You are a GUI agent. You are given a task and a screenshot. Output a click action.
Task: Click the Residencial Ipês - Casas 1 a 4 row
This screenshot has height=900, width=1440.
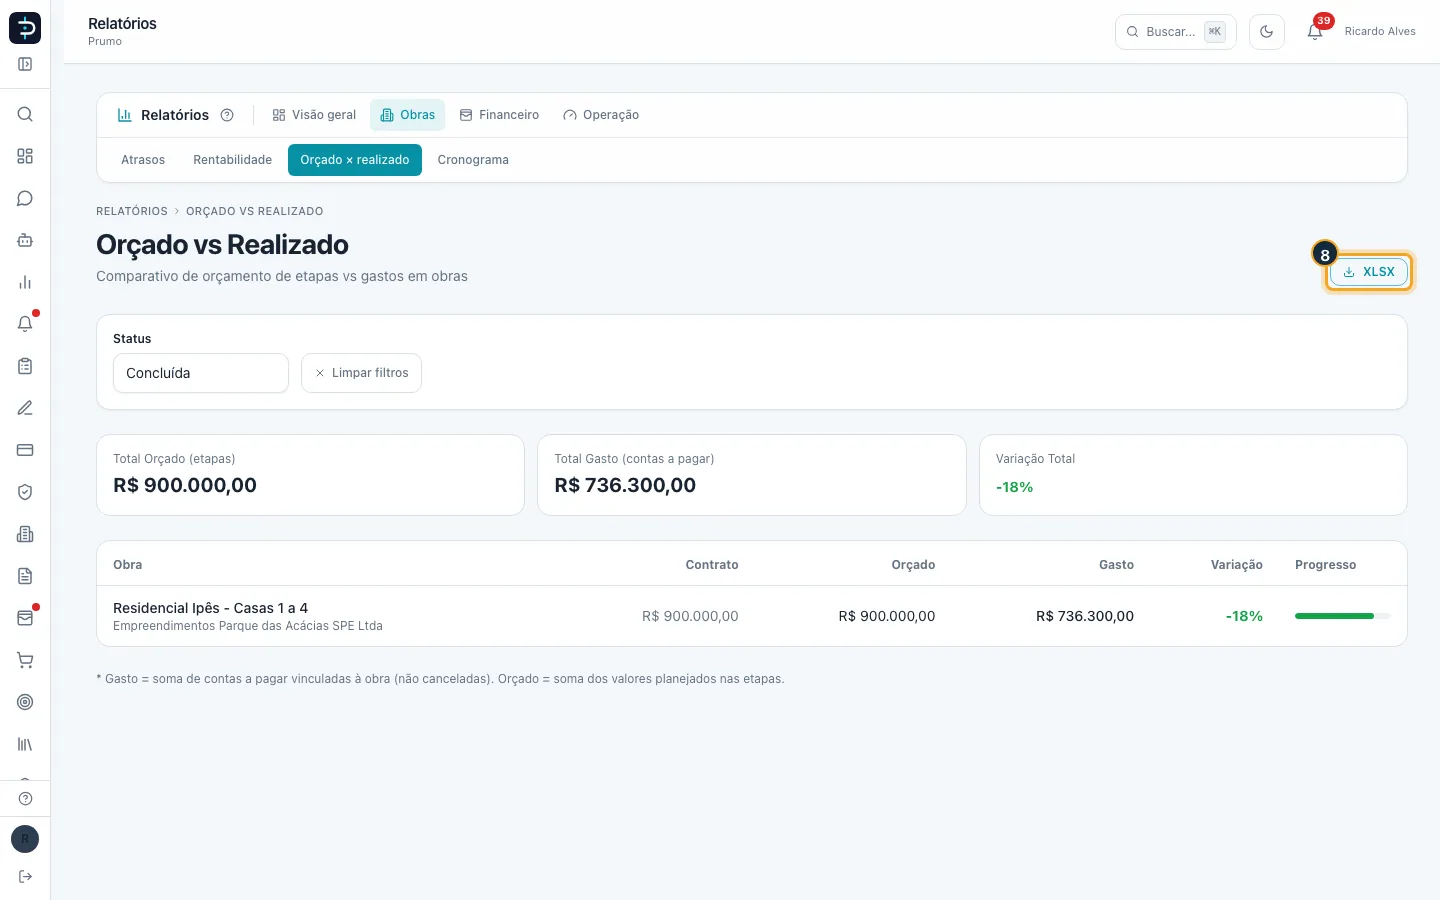pos(752,616)
